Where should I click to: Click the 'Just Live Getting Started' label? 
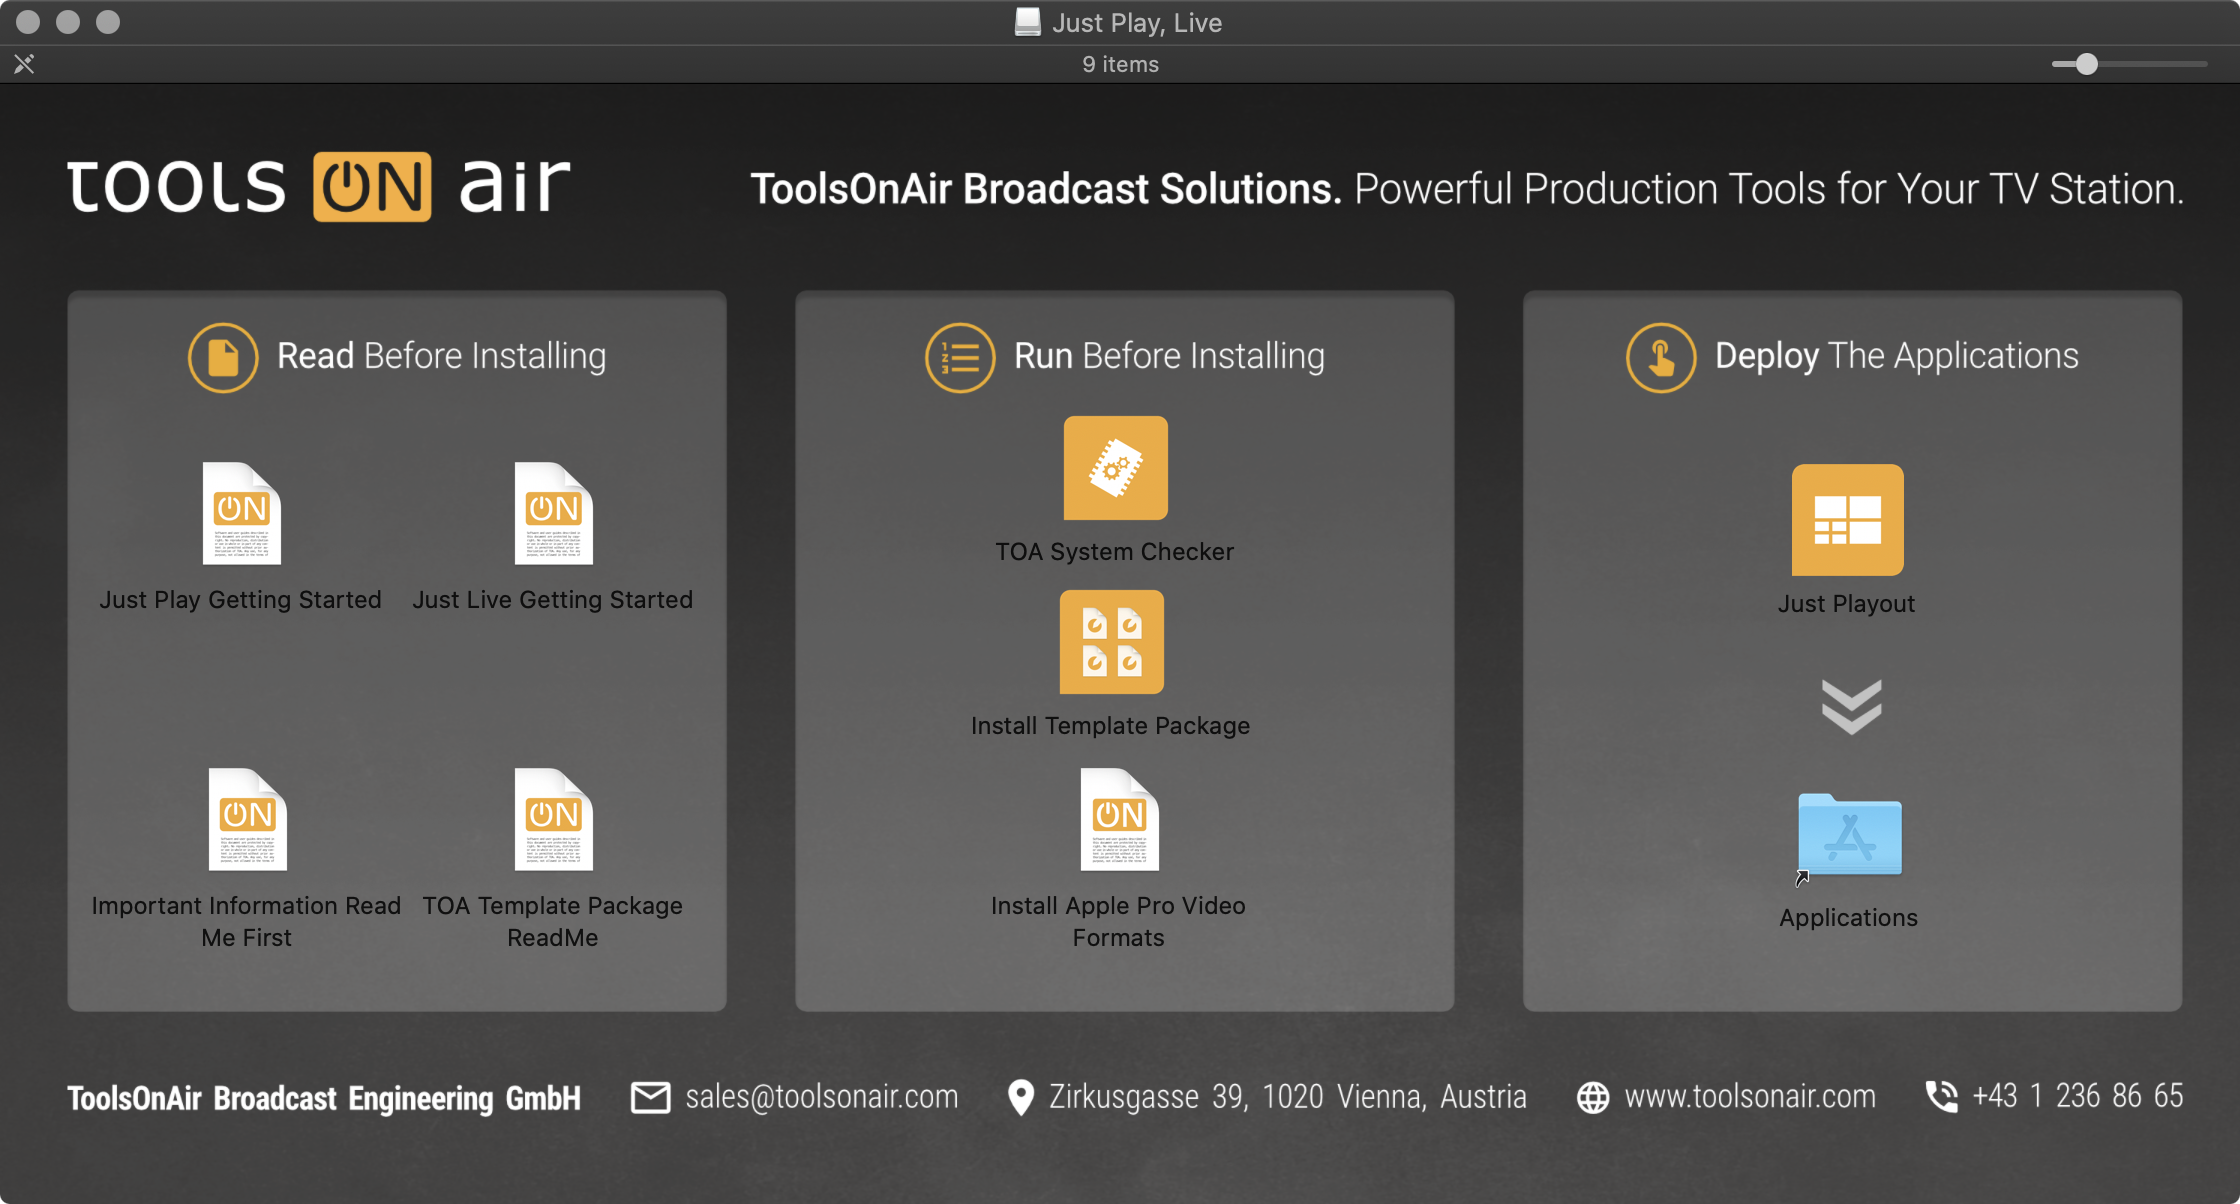(x=553, y=600)
